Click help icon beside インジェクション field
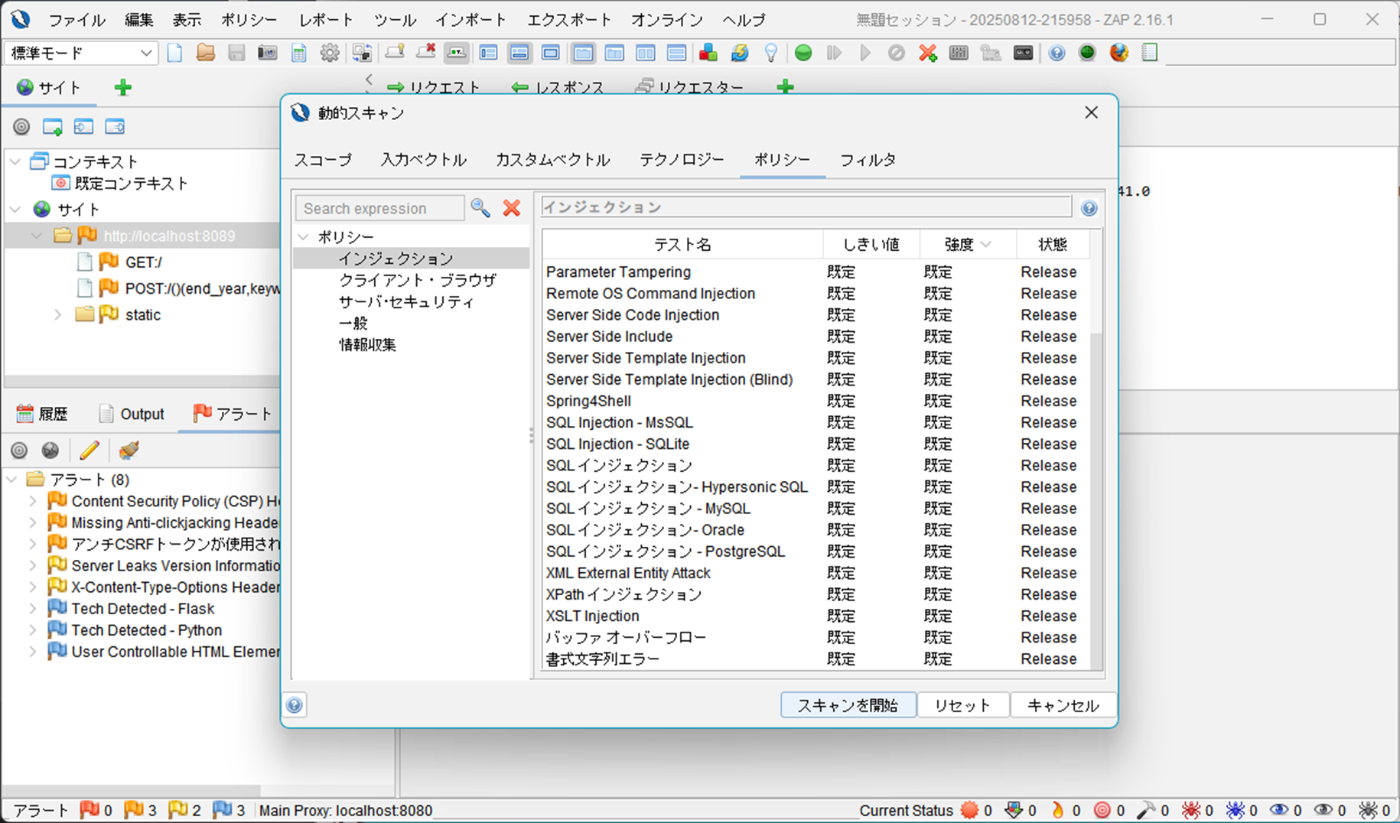The image size is (1400, 823). (x=1089, y=208)
